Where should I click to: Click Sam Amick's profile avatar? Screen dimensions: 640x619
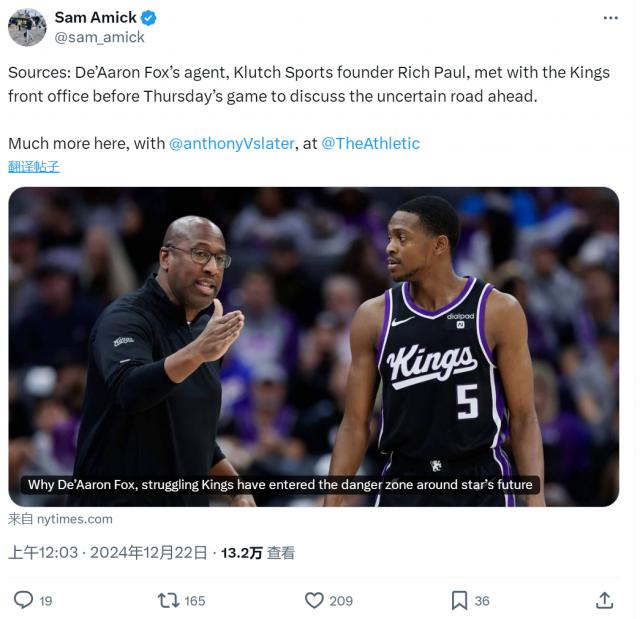27,27
